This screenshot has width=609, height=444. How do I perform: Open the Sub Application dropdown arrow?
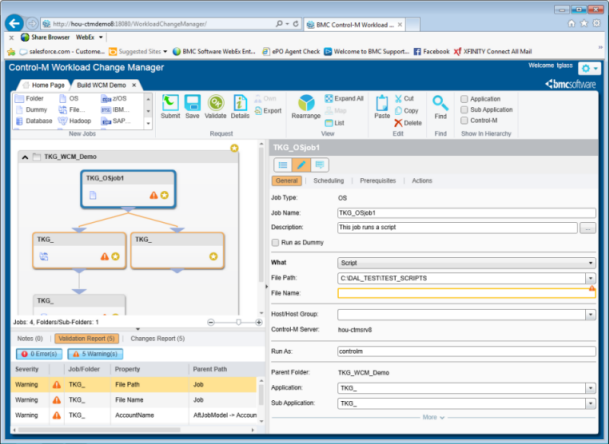(590, 404)
